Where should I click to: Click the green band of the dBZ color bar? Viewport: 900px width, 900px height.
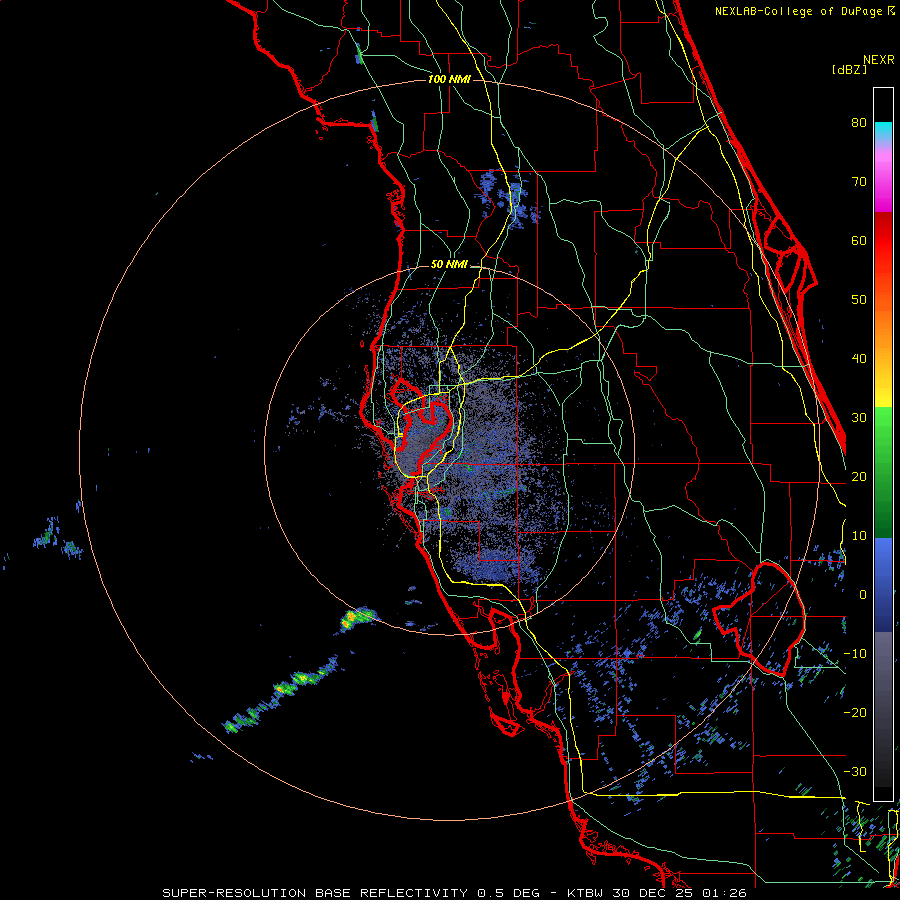pos(883,472)
